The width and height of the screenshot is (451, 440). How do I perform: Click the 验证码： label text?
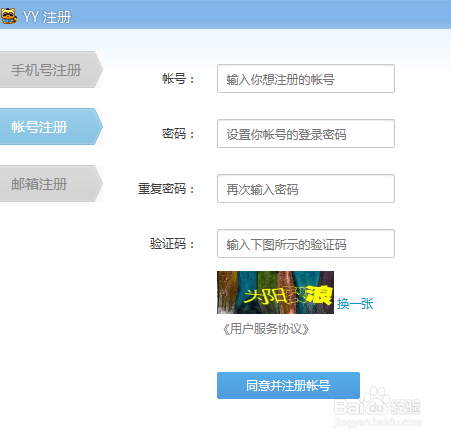coord(172,244)
